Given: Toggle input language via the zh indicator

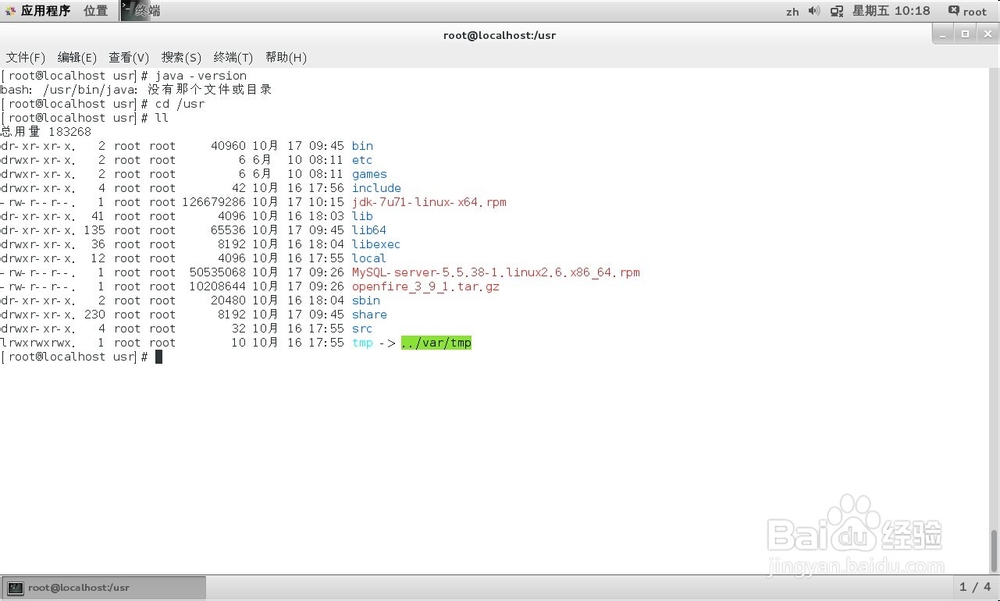Looking at the screenshot, I should (792, 11).
